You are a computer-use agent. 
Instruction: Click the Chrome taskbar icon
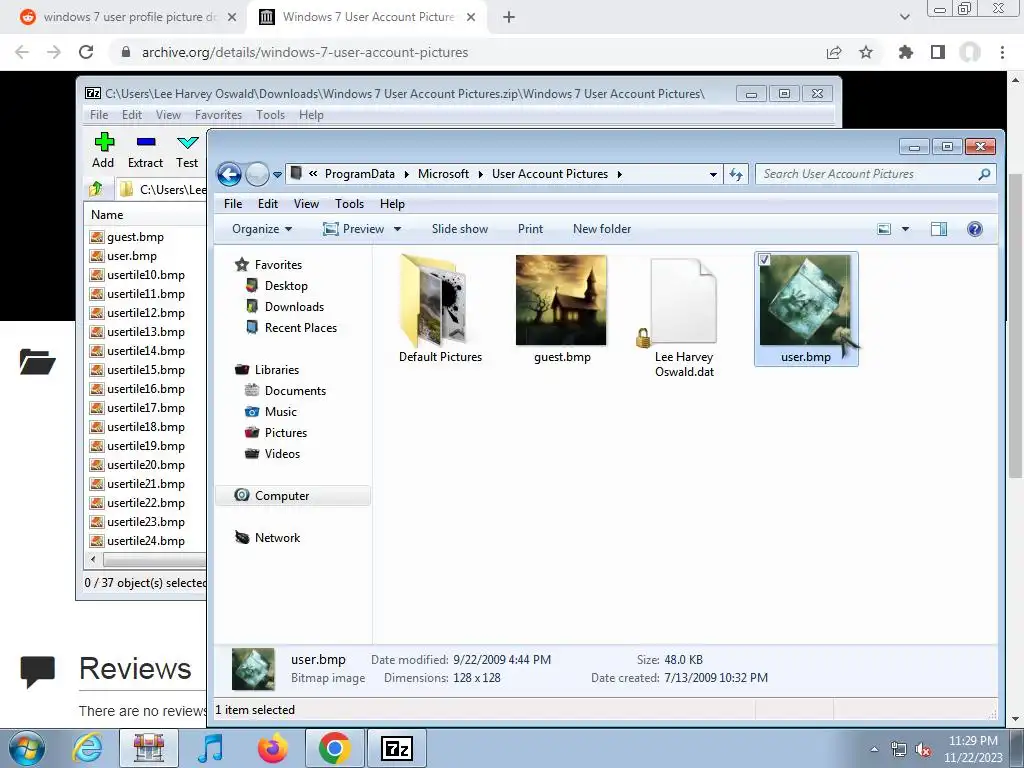[x=334, y=748]
